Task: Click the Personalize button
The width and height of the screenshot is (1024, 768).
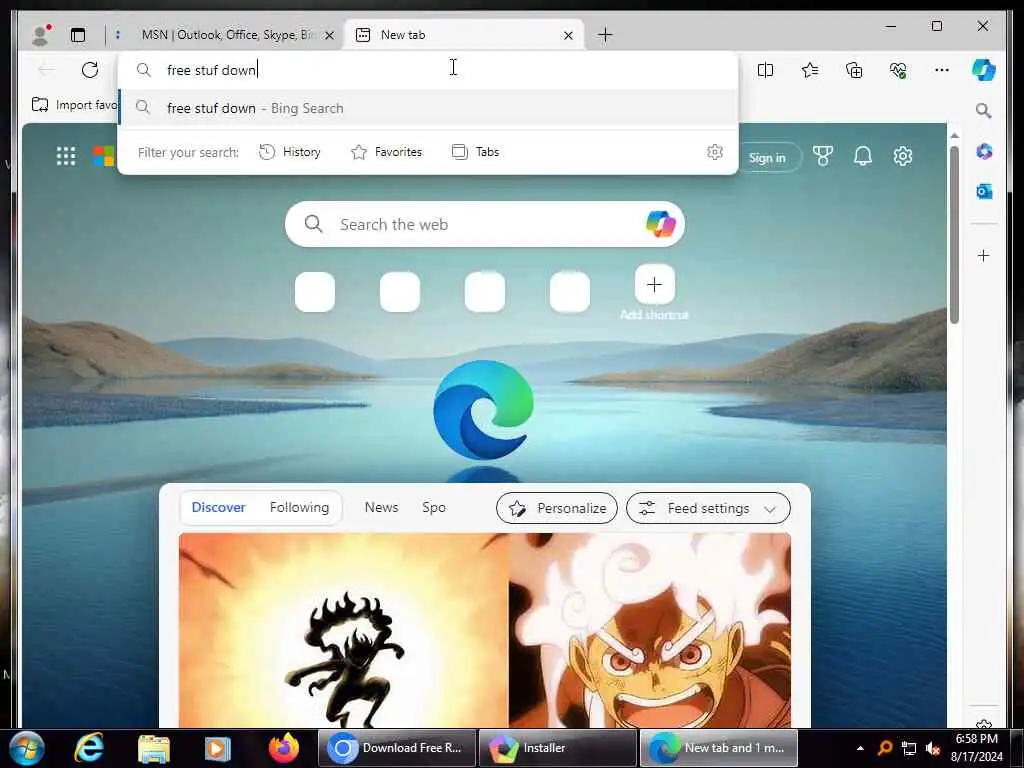Action: tap(557, 508)
